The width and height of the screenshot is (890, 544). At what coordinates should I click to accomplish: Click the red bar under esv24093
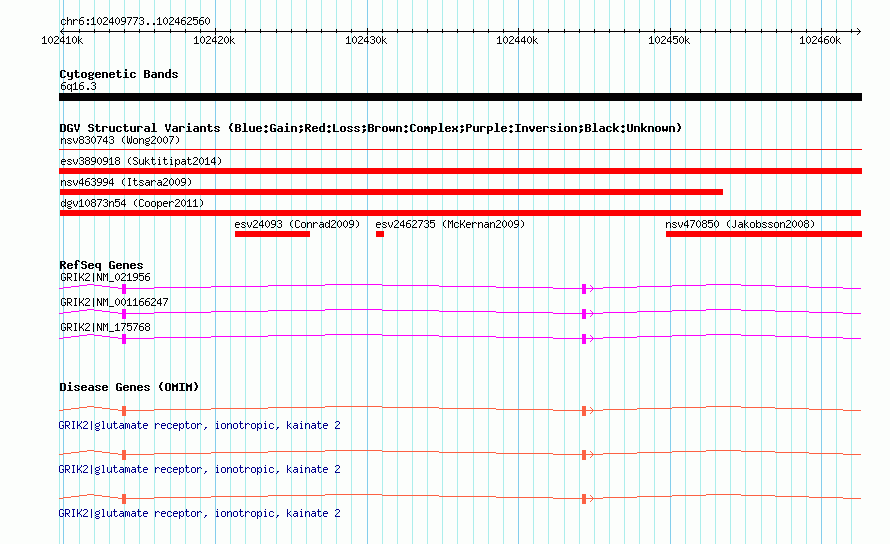coord(272,234)
